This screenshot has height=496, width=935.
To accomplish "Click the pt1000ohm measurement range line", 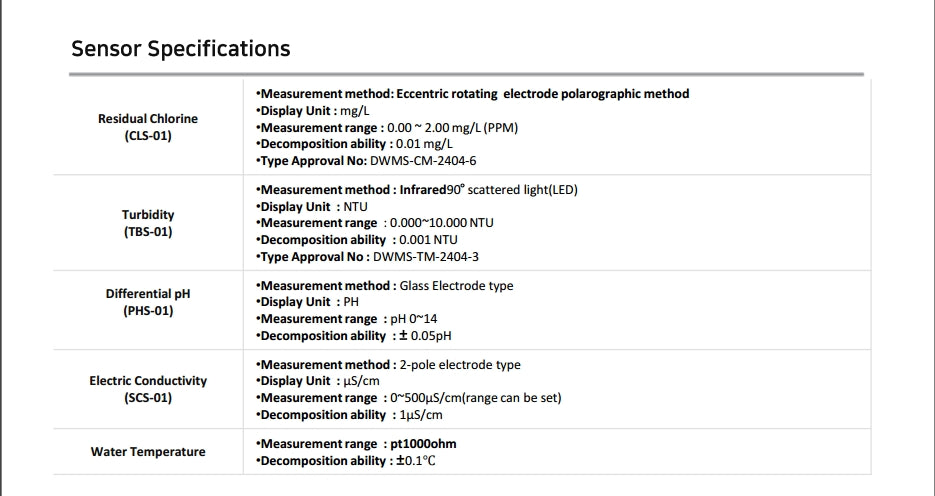I will click(357, 444).
